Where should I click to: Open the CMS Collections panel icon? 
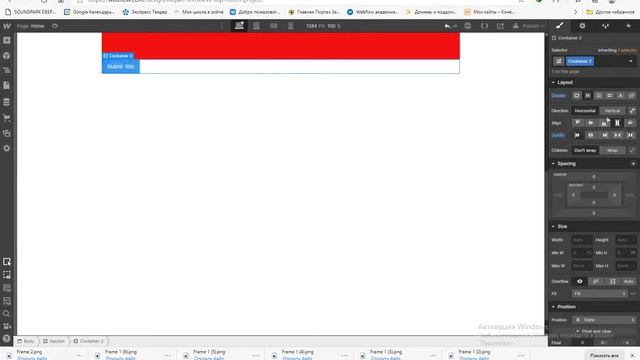pyautogui.click(x=7, y=102)
